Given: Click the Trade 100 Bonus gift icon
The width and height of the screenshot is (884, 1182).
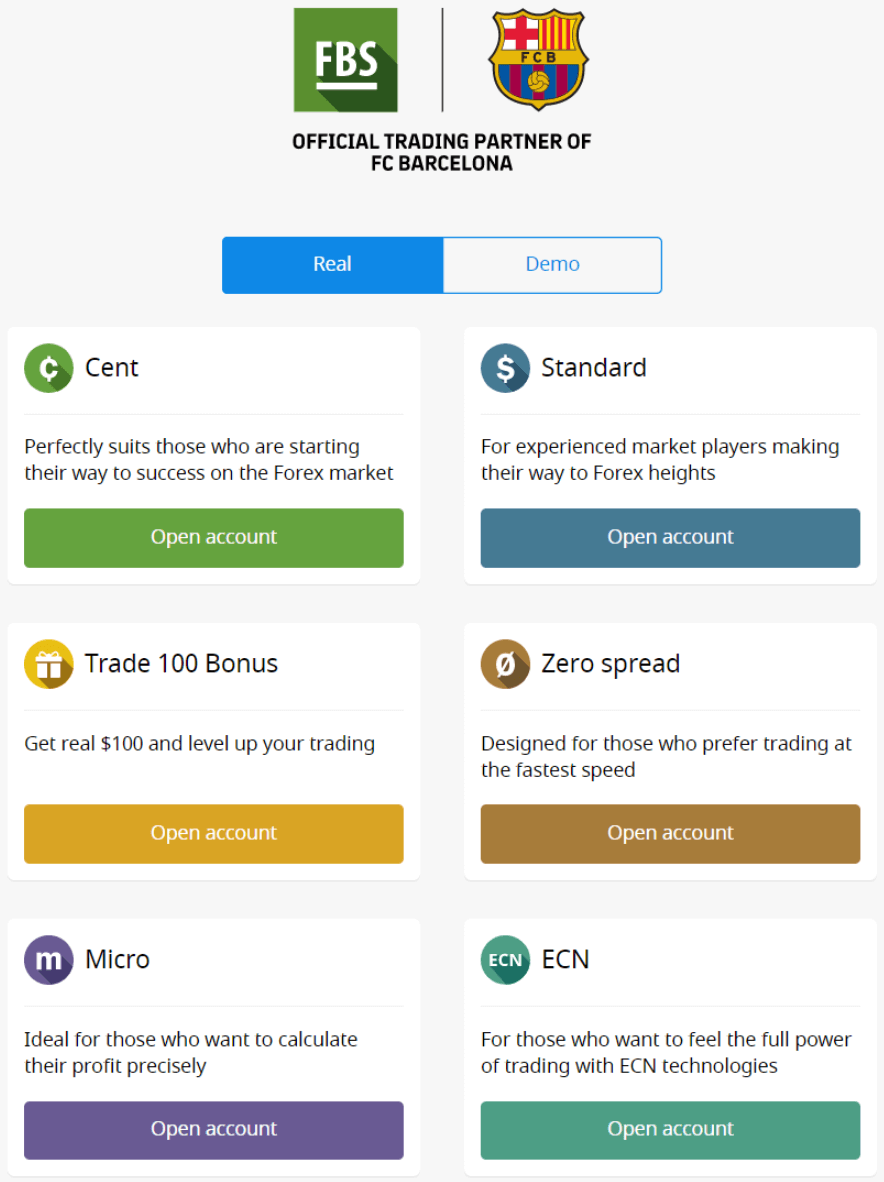Looking at the screenshot, I should tap(48, 664).
